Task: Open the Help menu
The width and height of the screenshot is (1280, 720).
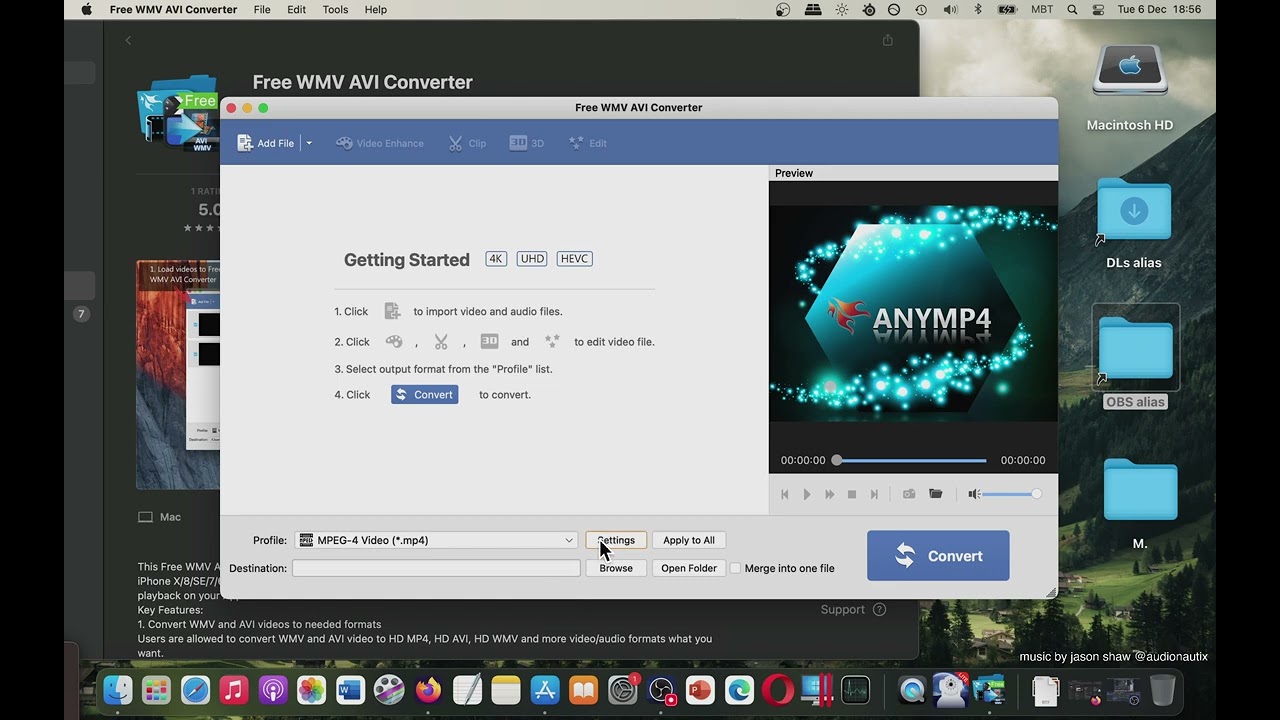Action: pyautogui.click(x=376, y=9)
